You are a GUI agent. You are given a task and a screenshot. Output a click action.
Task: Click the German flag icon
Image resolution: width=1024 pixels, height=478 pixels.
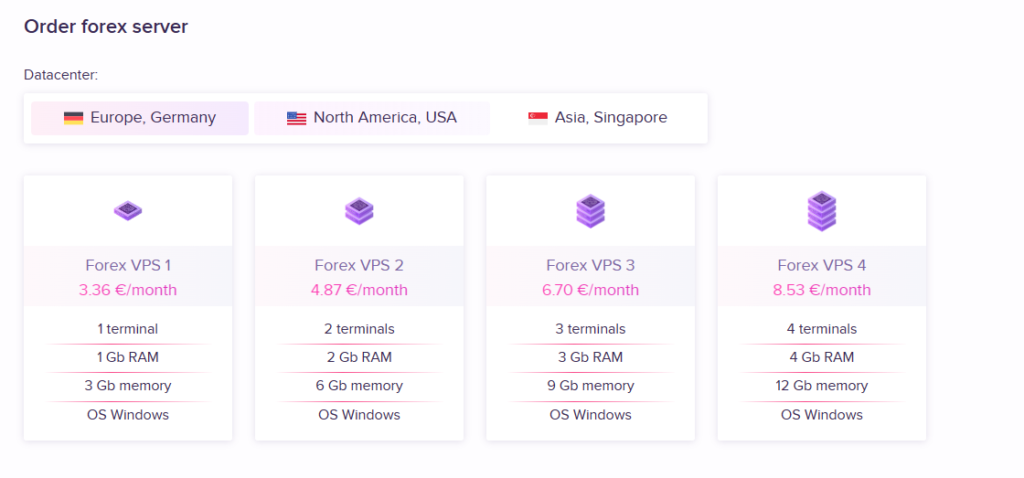pos(73,118)
